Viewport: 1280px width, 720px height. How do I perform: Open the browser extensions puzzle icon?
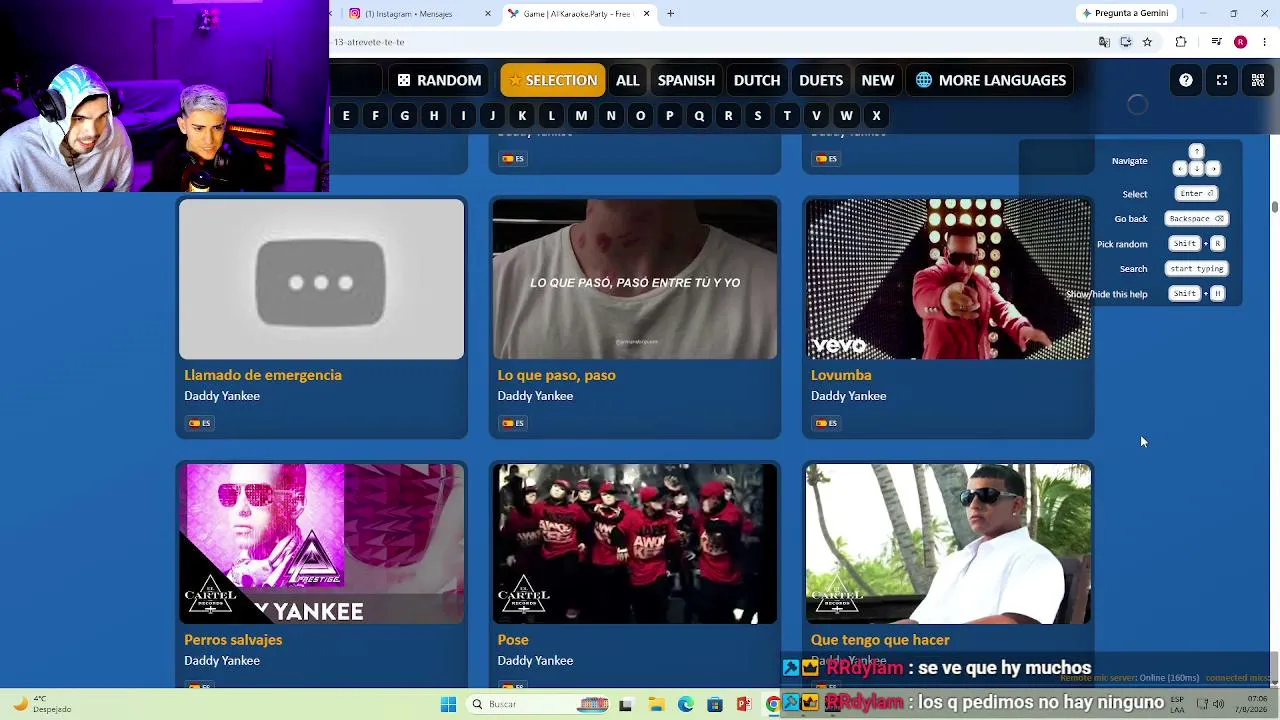(x=1181, y=42)
